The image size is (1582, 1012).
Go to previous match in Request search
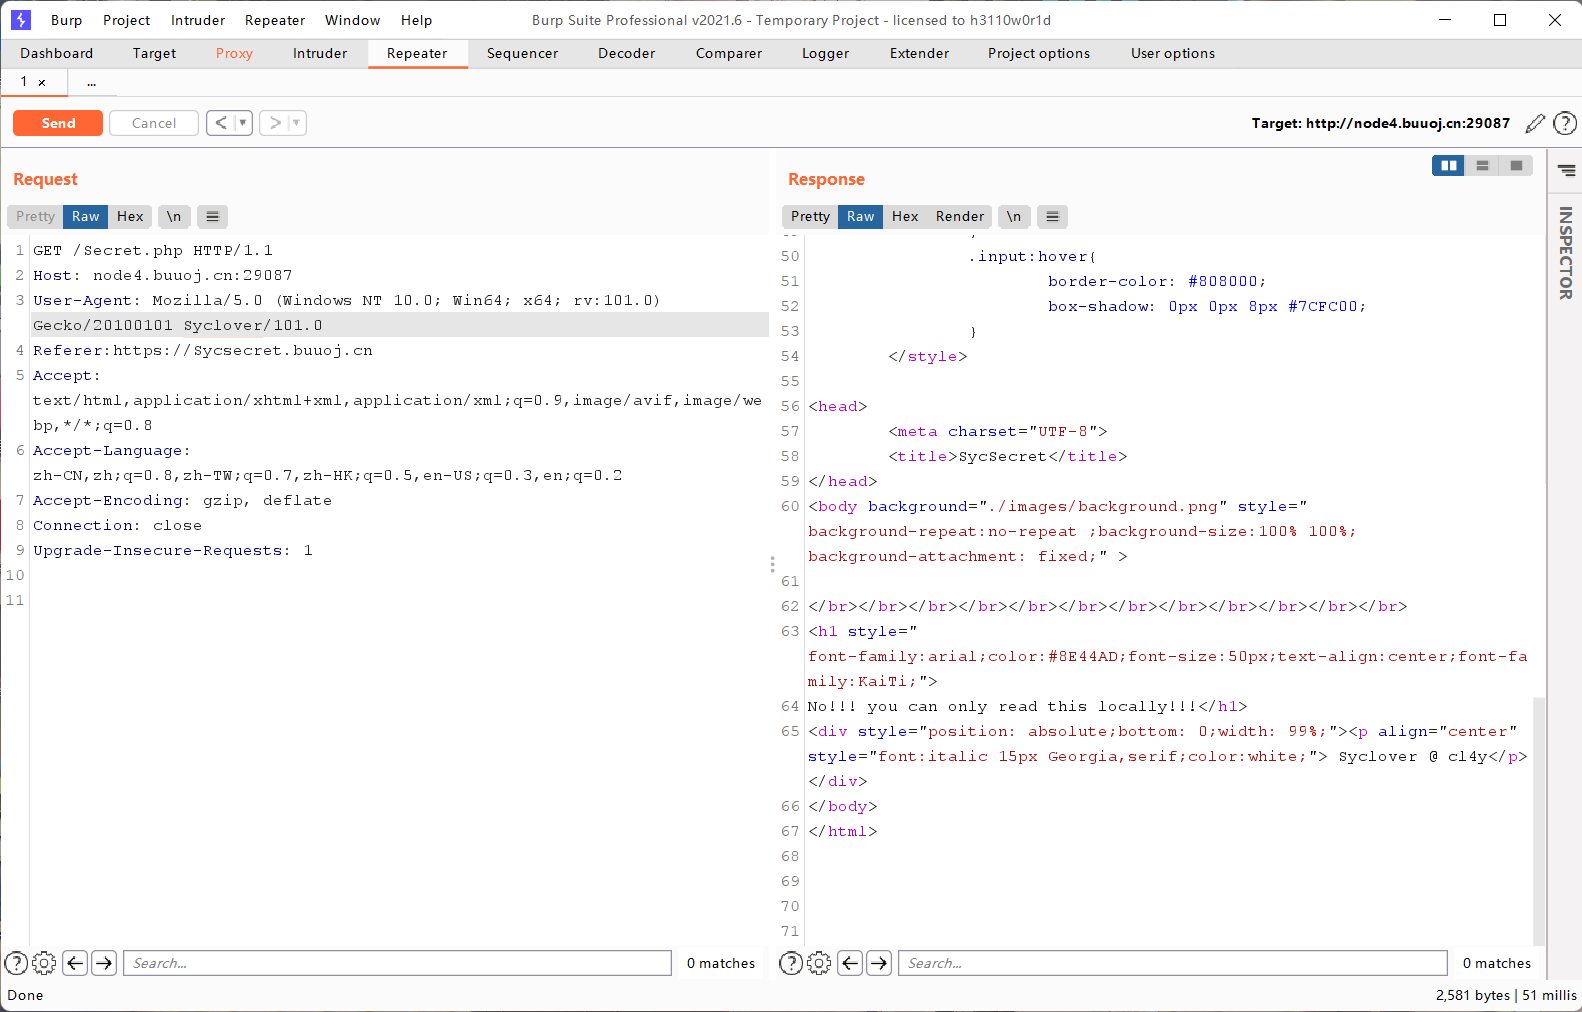(x=75, y=963)
